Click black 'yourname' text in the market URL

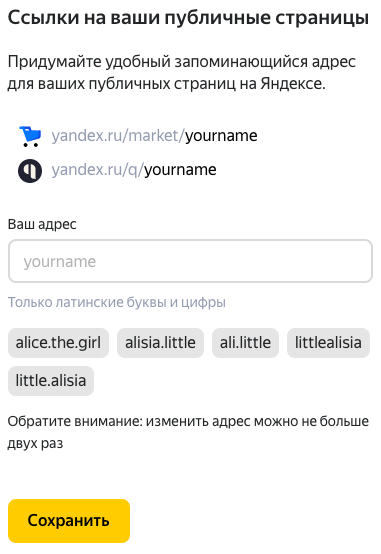coord(221,136)
